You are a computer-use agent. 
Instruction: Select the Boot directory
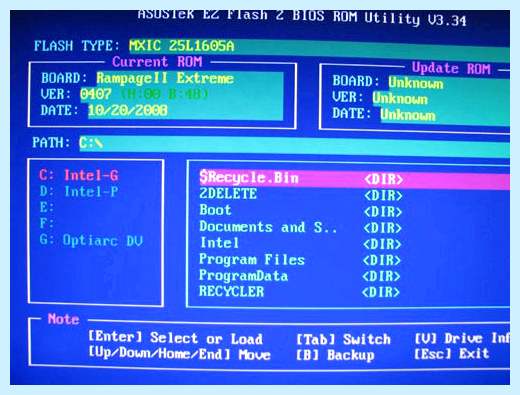coord(301,211)
